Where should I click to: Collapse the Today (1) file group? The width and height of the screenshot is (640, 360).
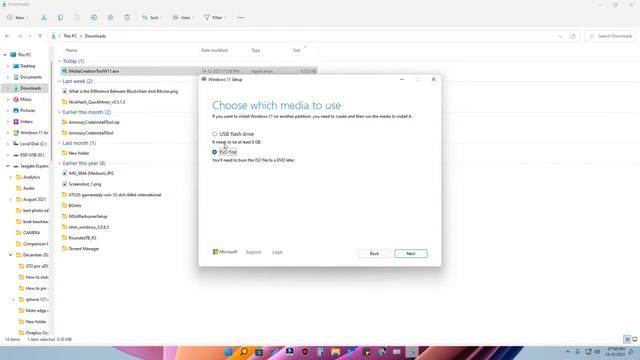(60, 61)
